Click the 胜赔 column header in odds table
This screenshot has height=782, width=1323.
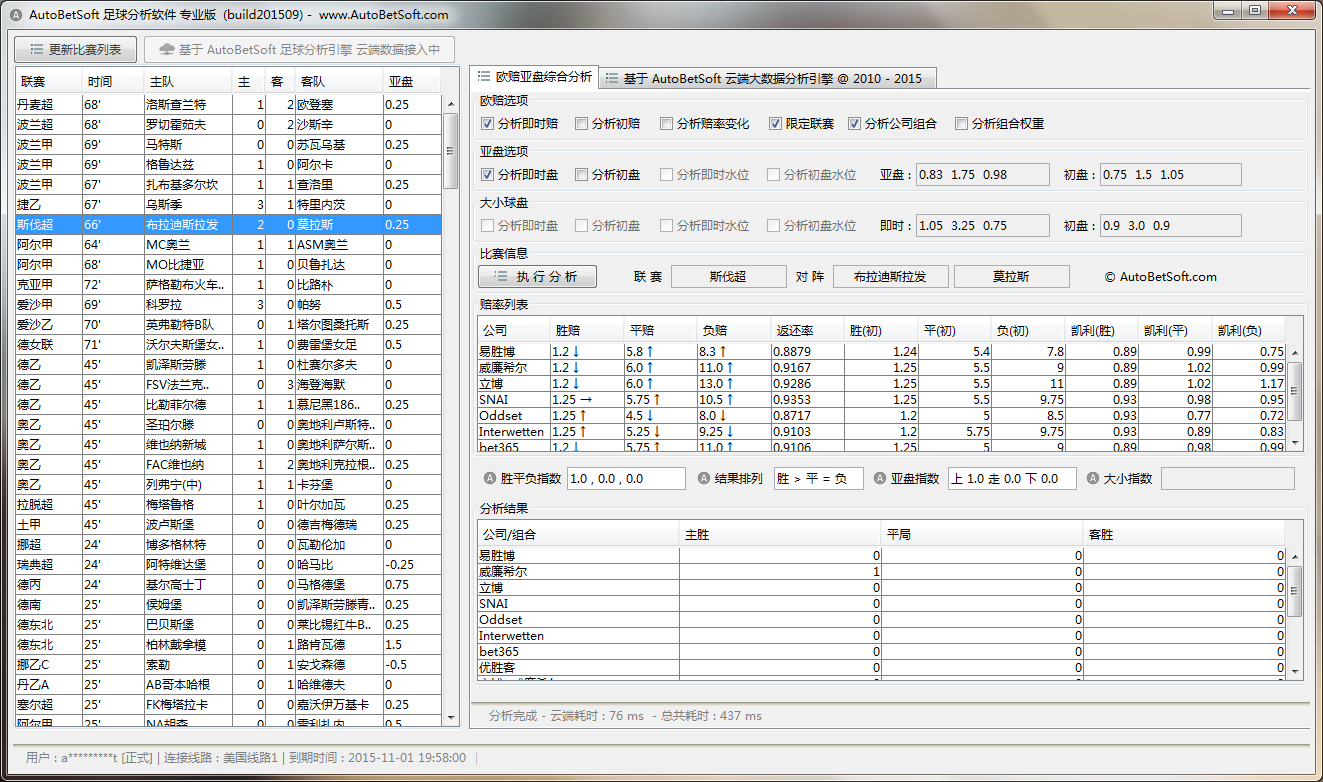pyautogui.click(x=587, y=331)
